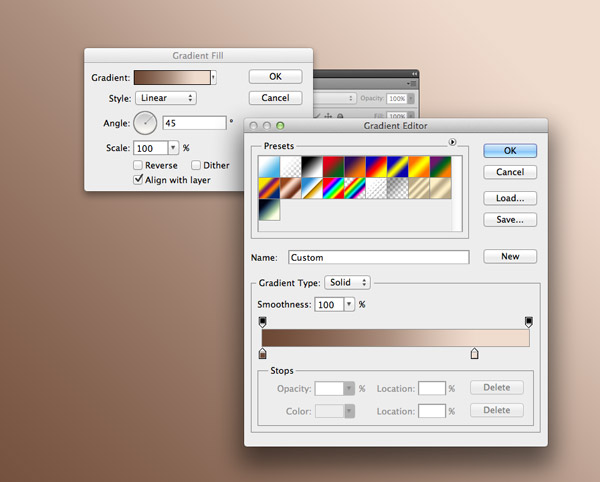Choose the rainbow spectrum gradient preset

click(x=333, y=188)
